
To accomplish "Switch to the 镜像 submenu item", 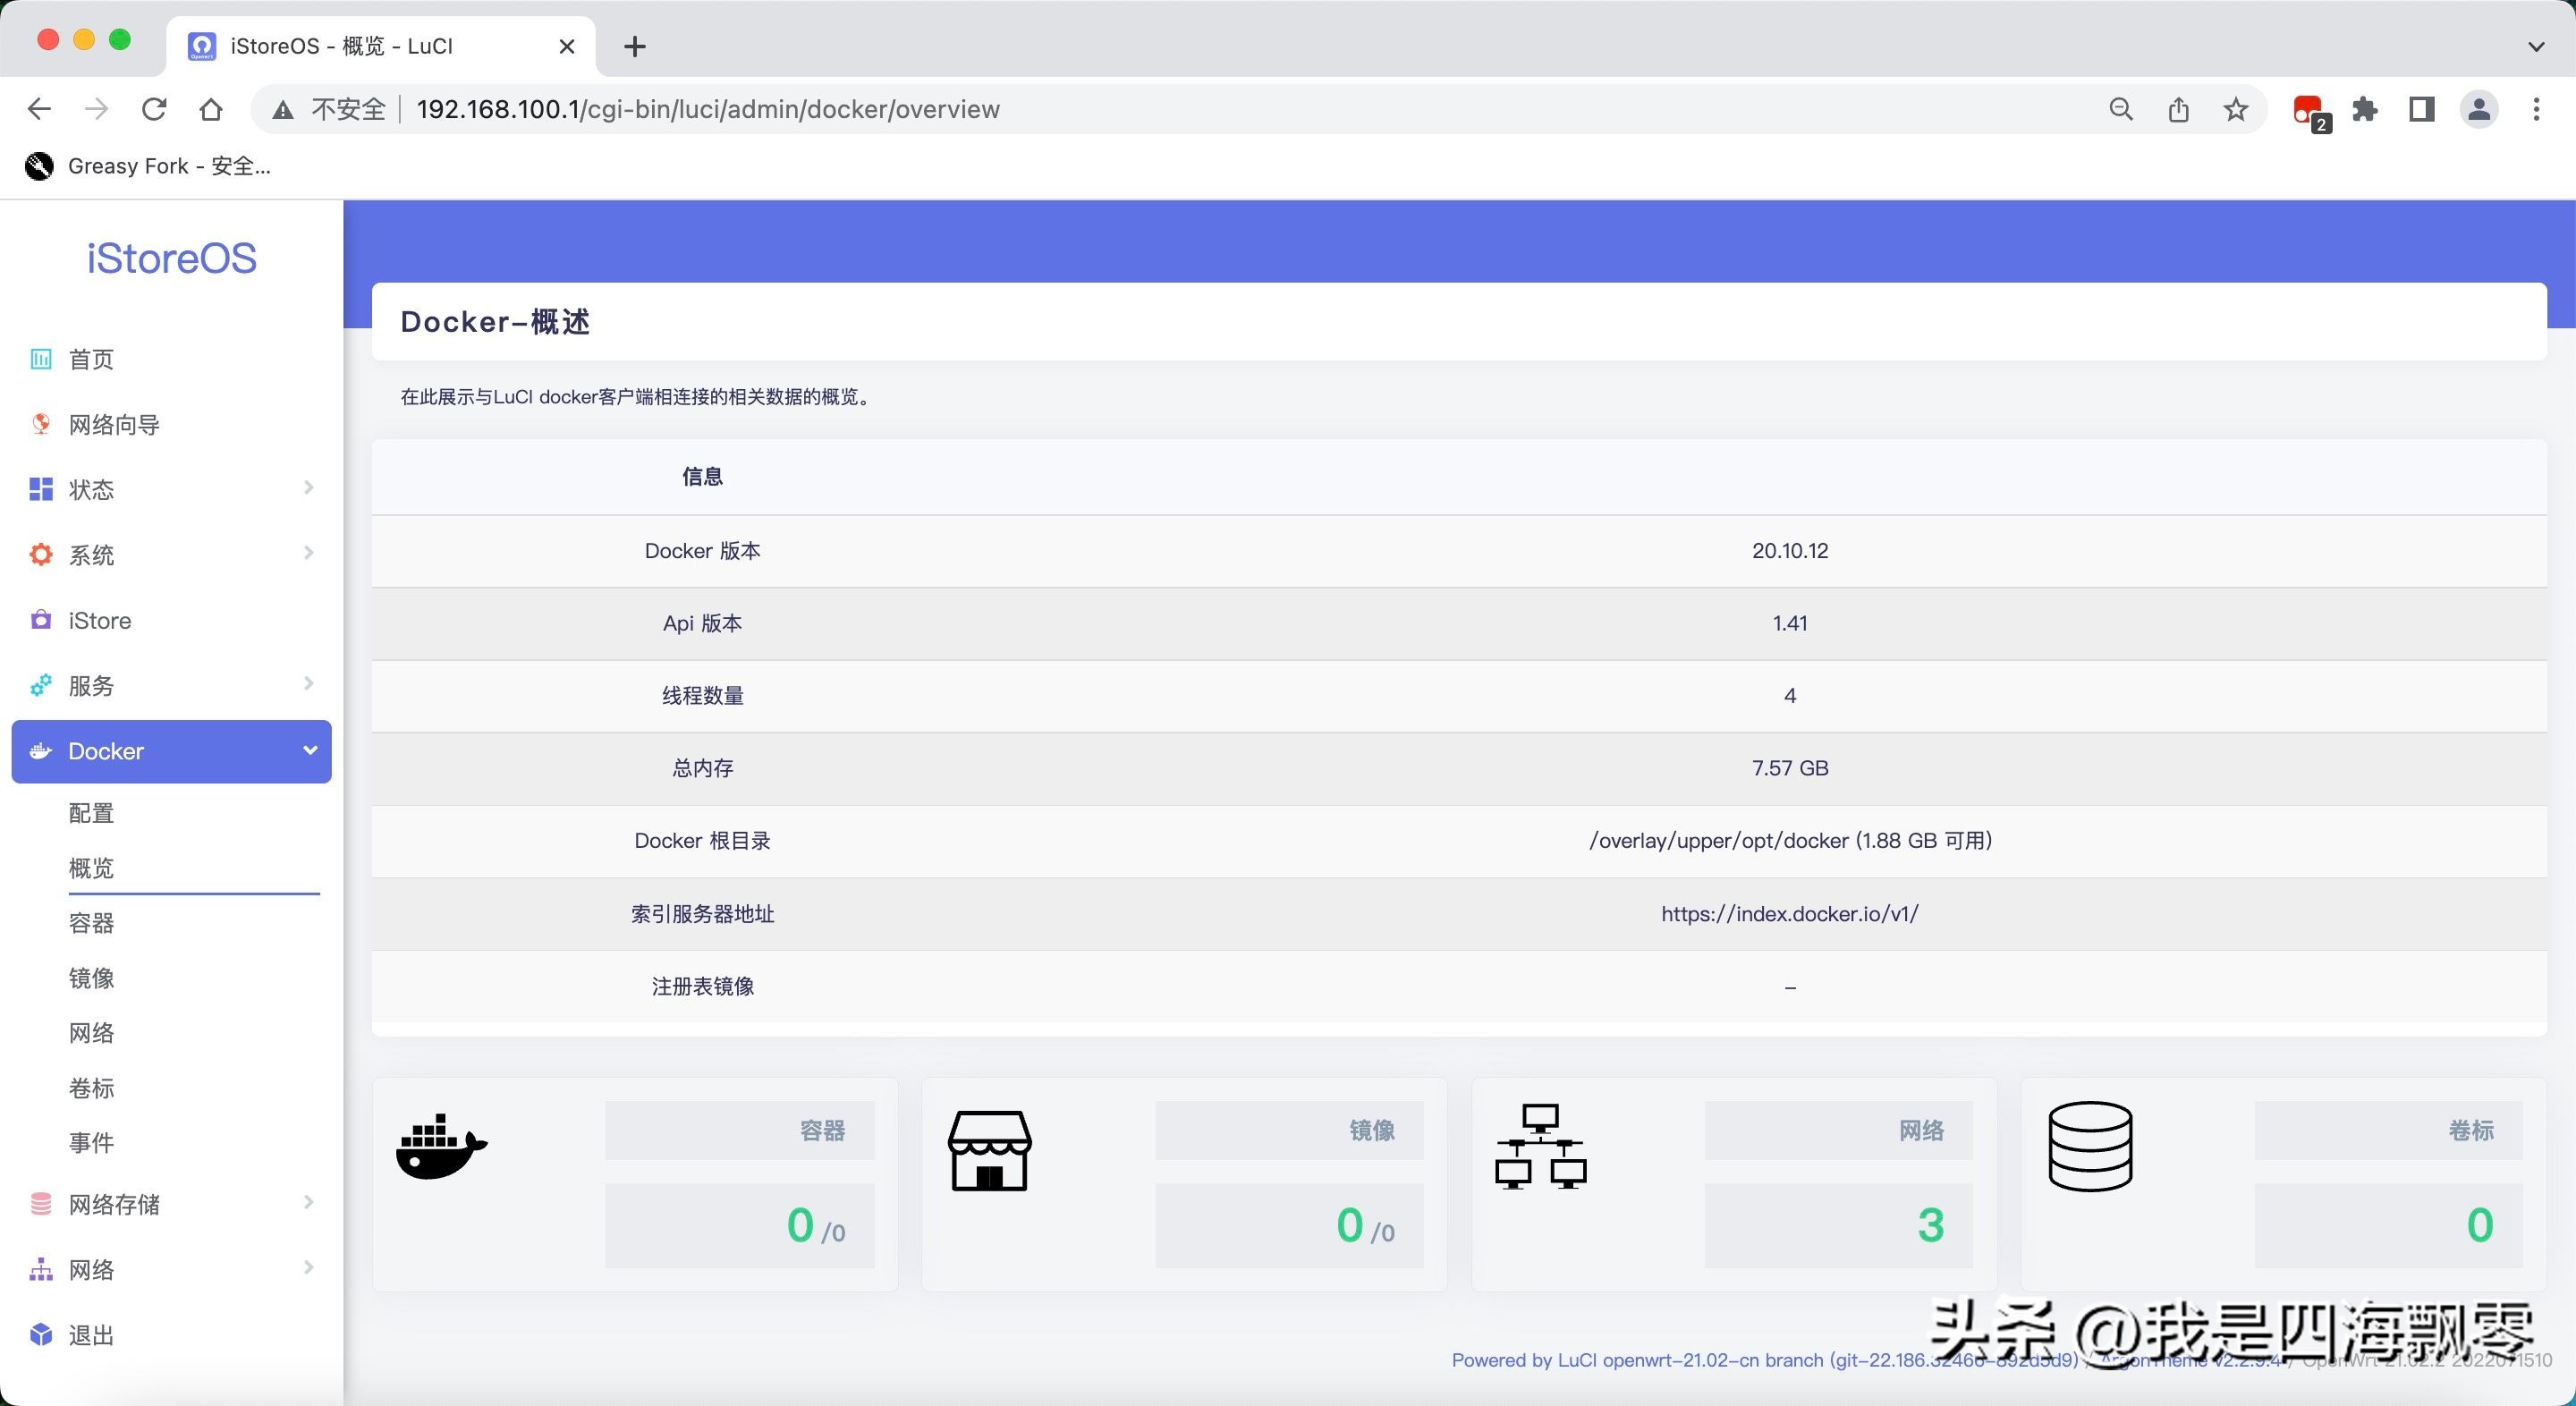I will click(x=91, y=978).
